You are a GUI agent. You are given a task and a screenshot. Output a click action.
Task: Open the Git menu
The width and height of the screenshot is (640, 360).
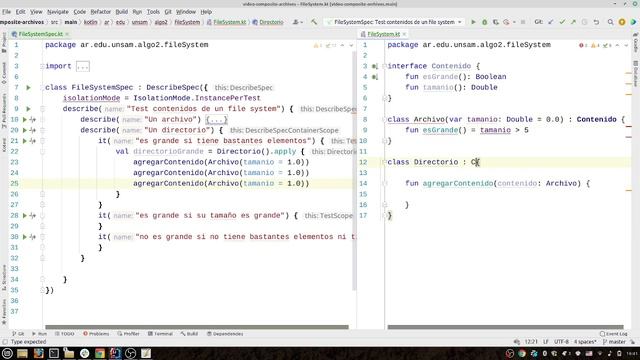168,12
